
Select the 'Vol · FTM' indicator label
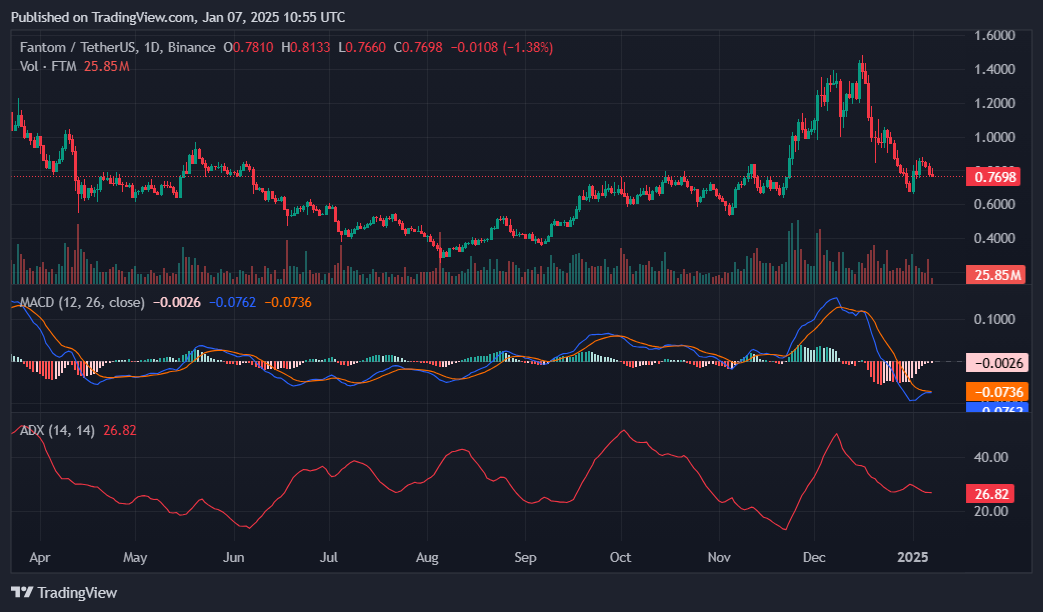tap(48, 67)
